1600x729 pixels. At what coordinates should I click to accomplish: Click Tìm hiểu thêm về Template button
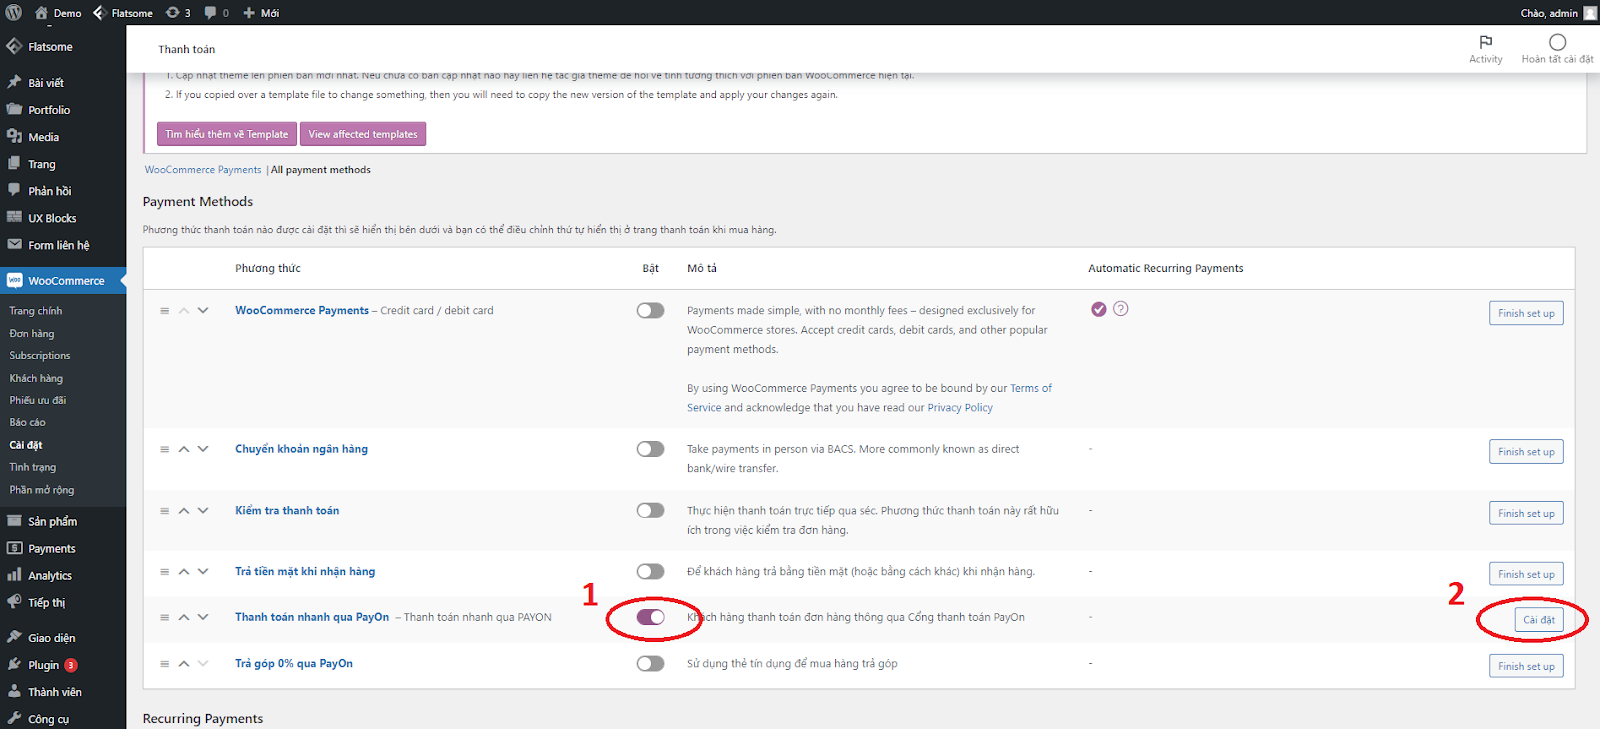tap(227, 134)
